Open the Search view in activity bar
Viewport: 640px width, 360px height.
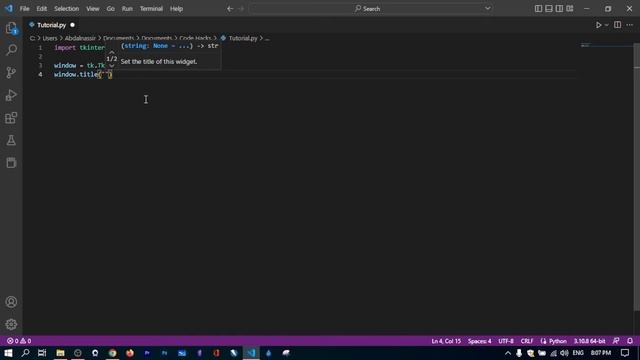coord(11,50)
